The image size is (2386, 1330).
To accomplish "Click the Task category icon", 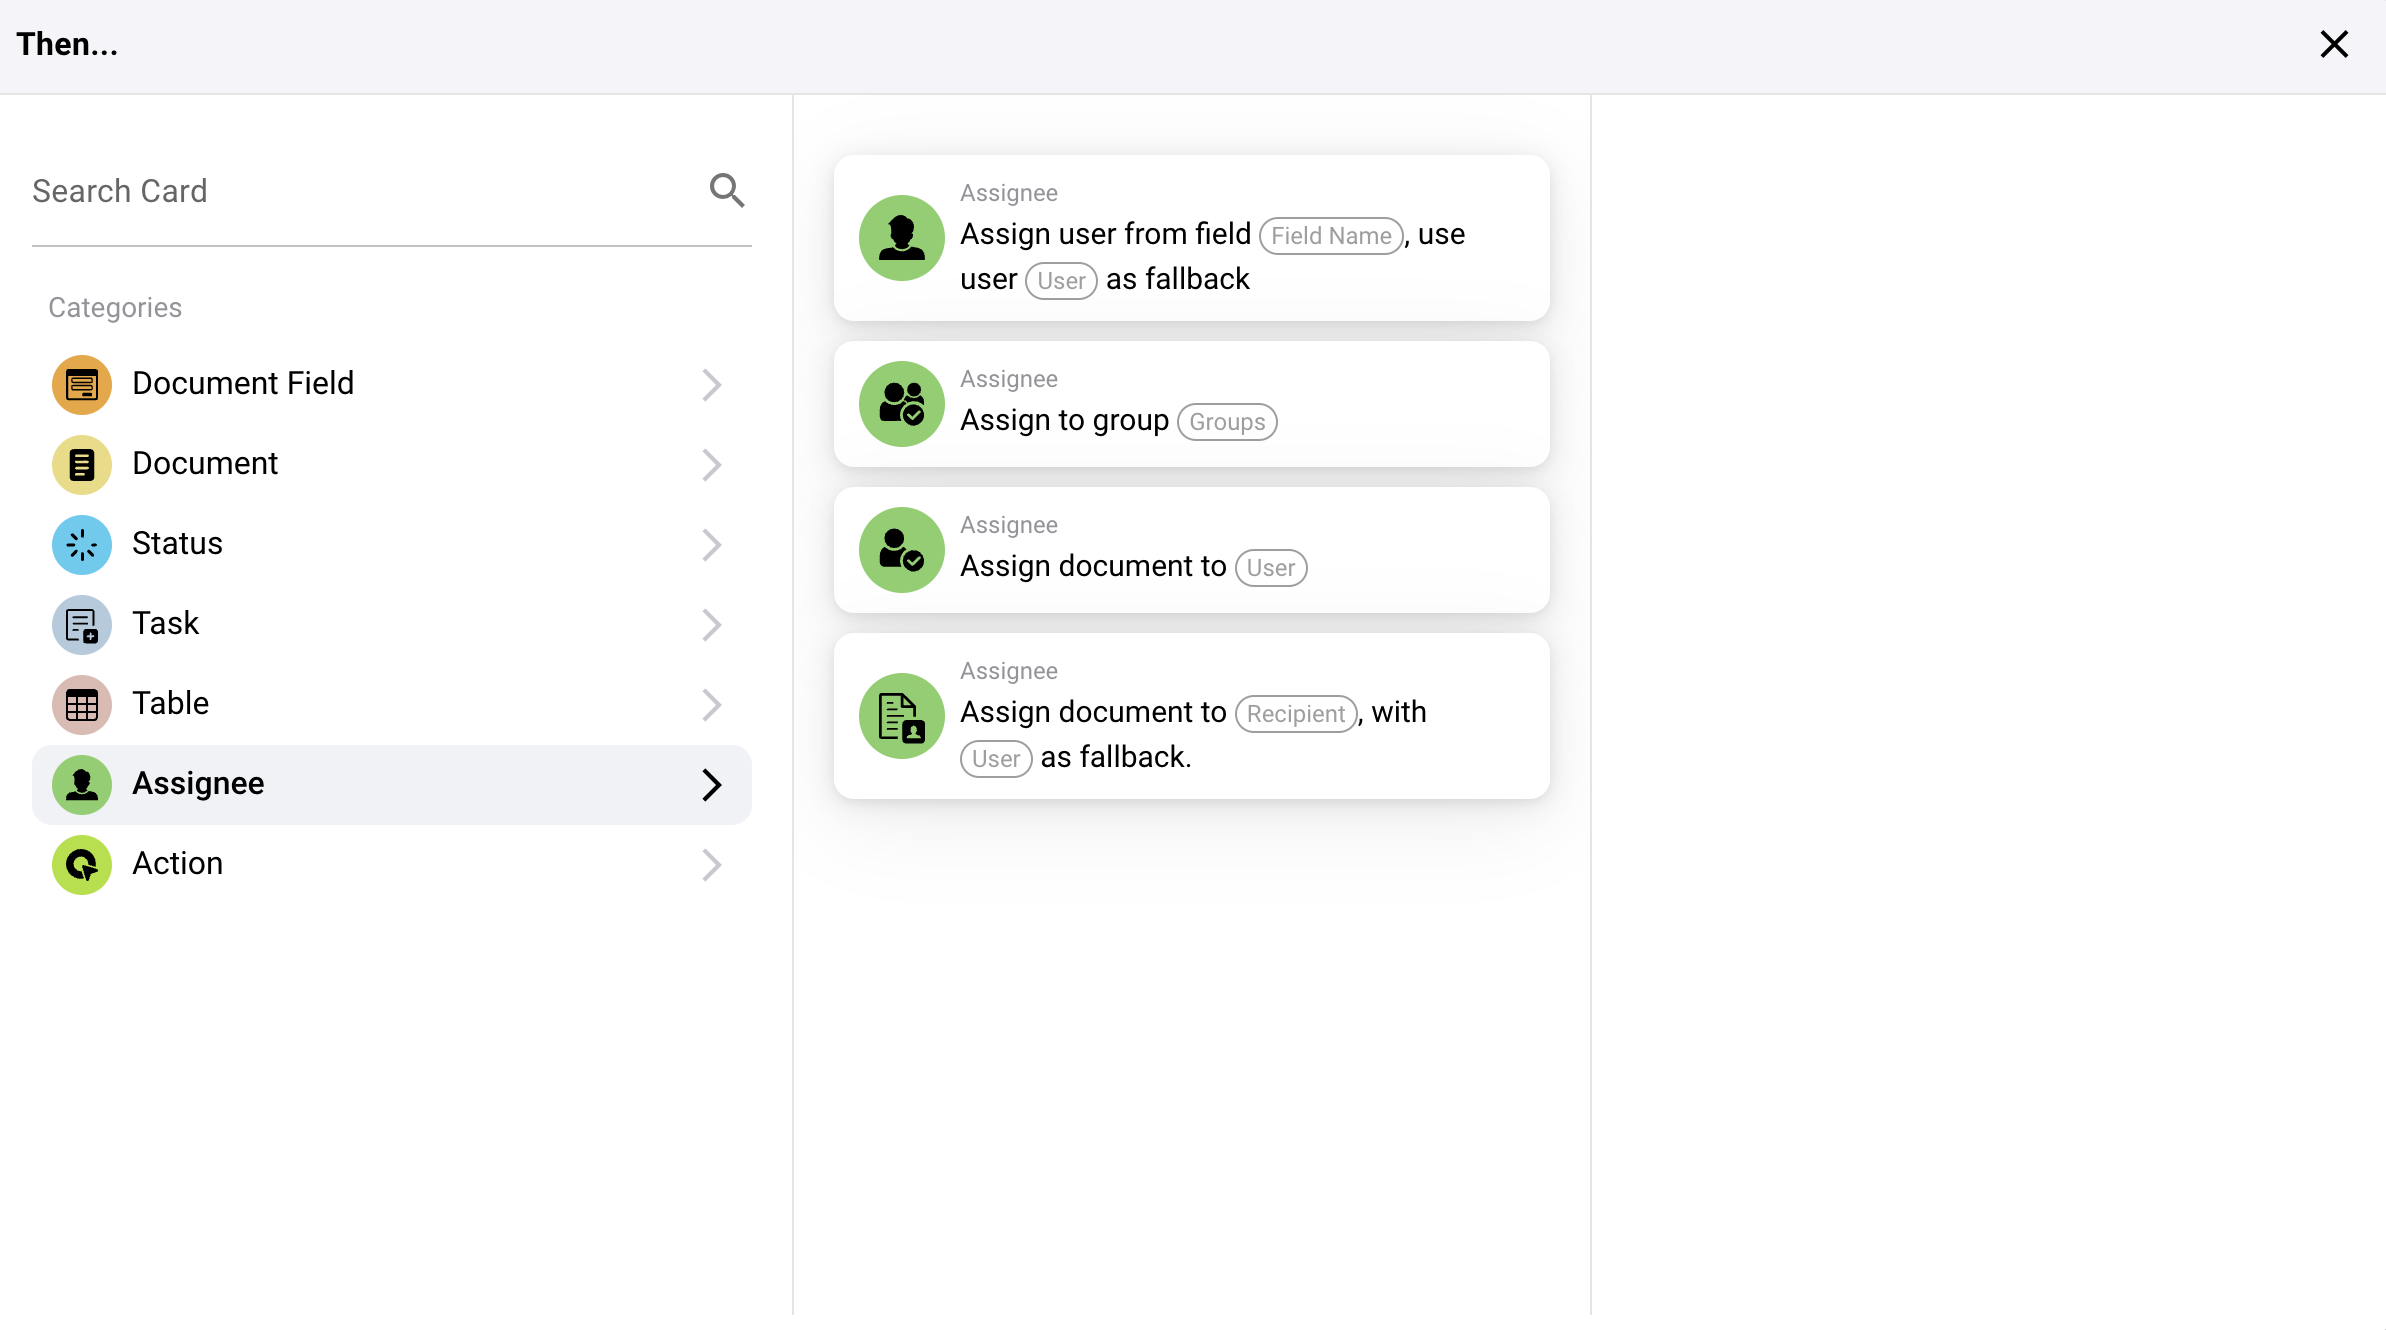I will pos(82,624).
